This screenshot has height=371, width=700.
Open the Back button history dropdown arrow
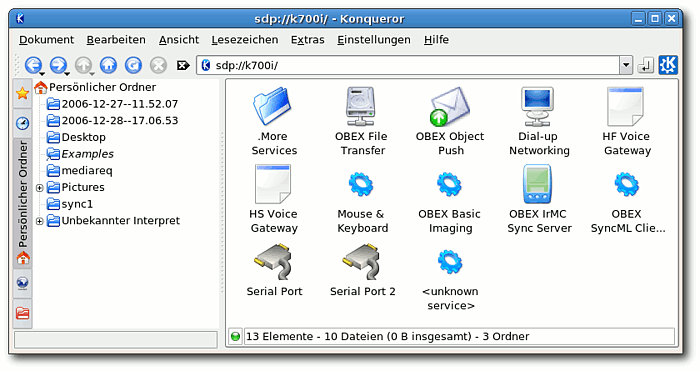[x=42, y=74]
